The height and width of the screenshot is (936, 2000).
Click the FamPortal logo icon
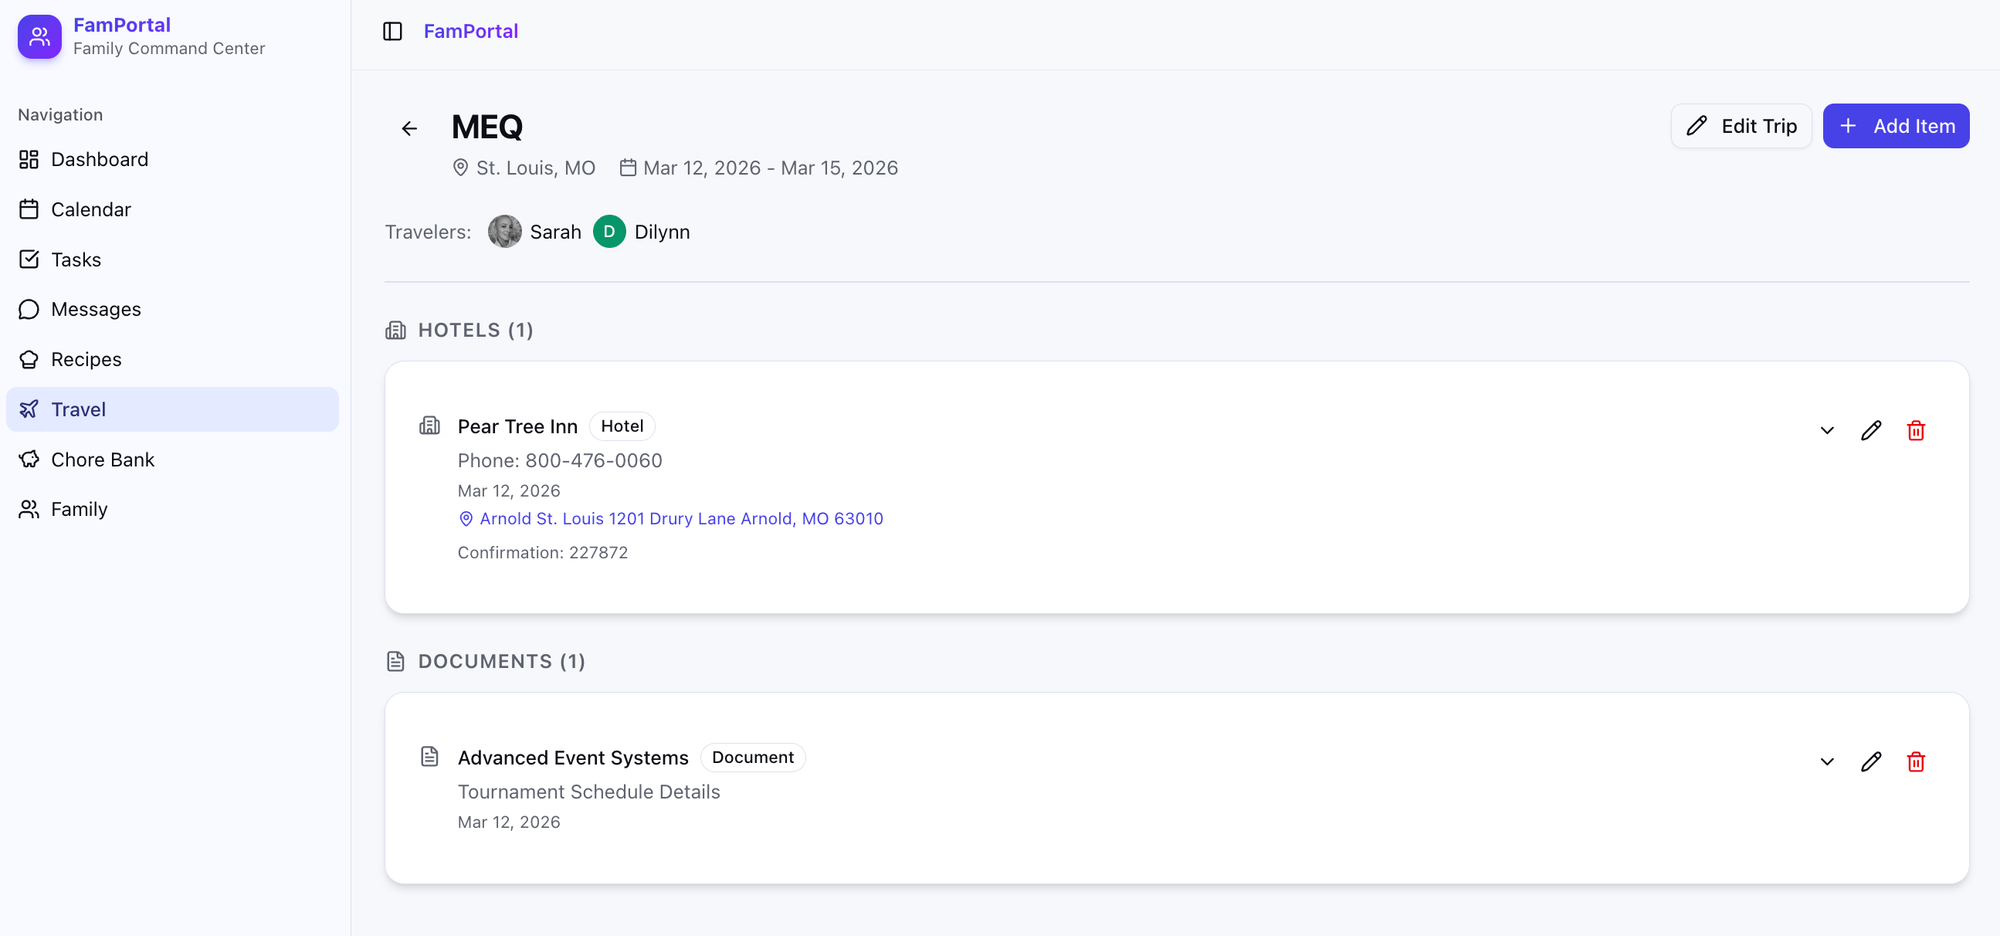[x=39, y=37]
